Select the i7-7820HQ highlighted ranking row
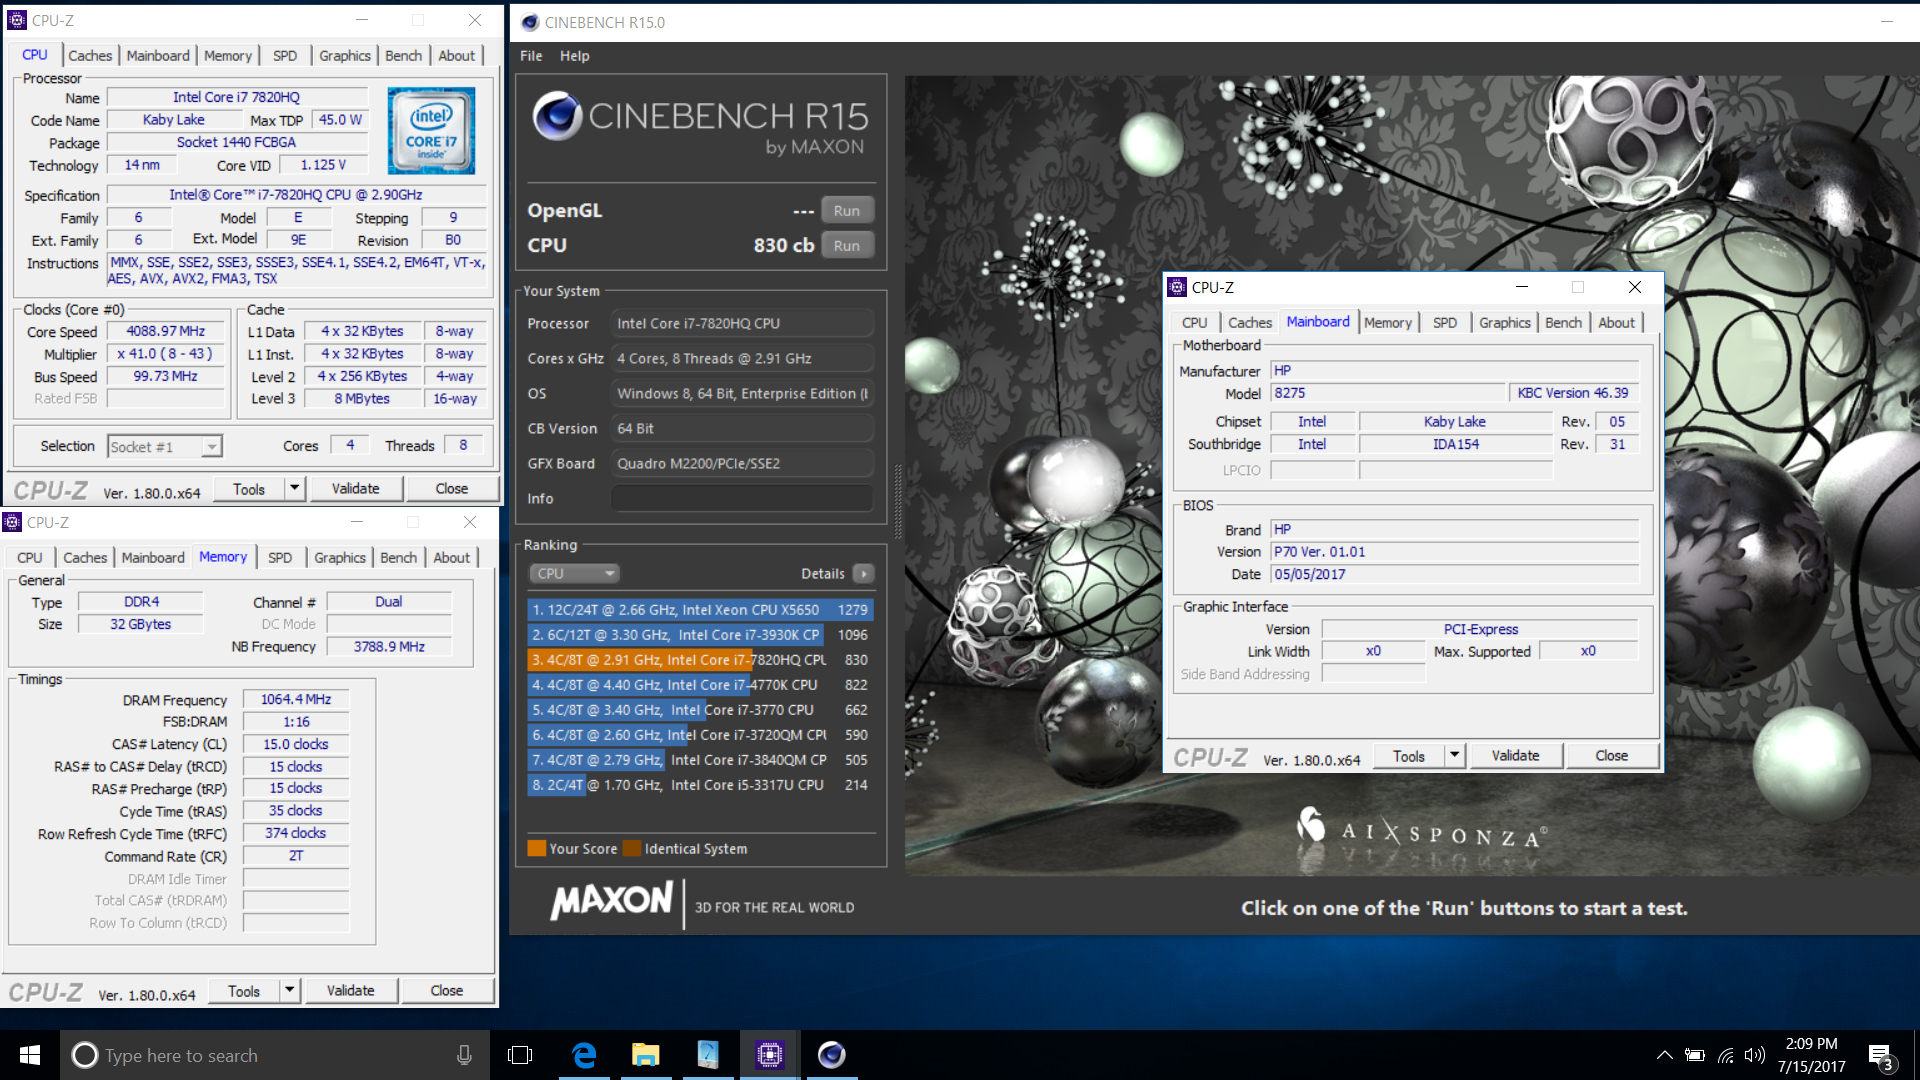1920x1080 pixels. click(700, 660)
